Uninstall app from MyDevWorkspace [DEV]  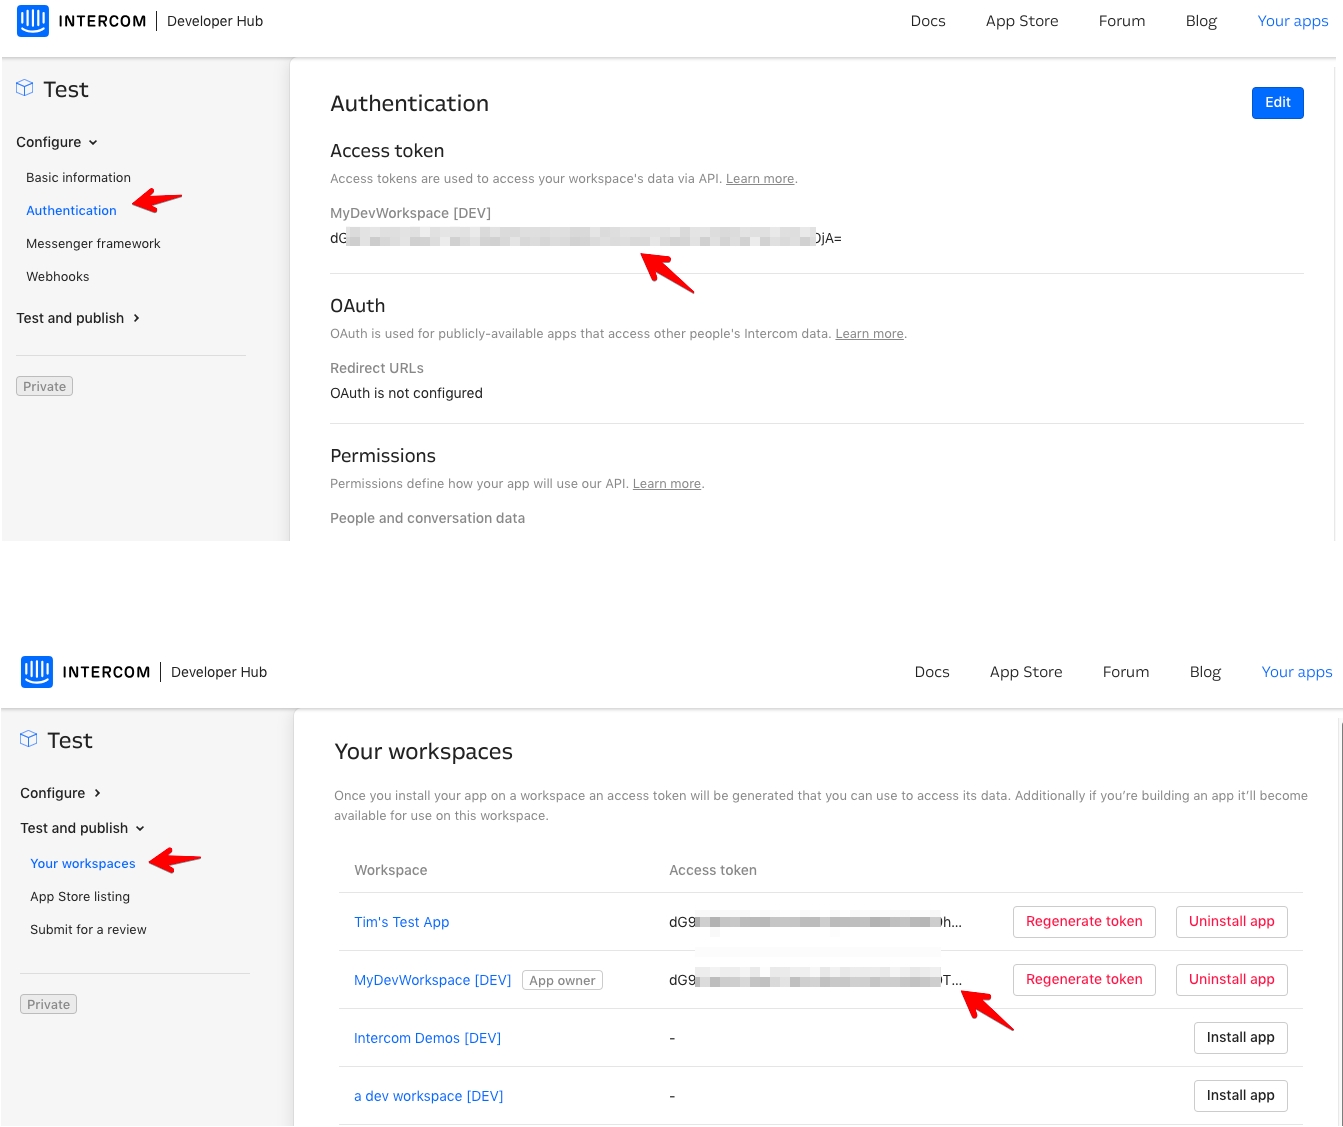(x=1231, y=980)
